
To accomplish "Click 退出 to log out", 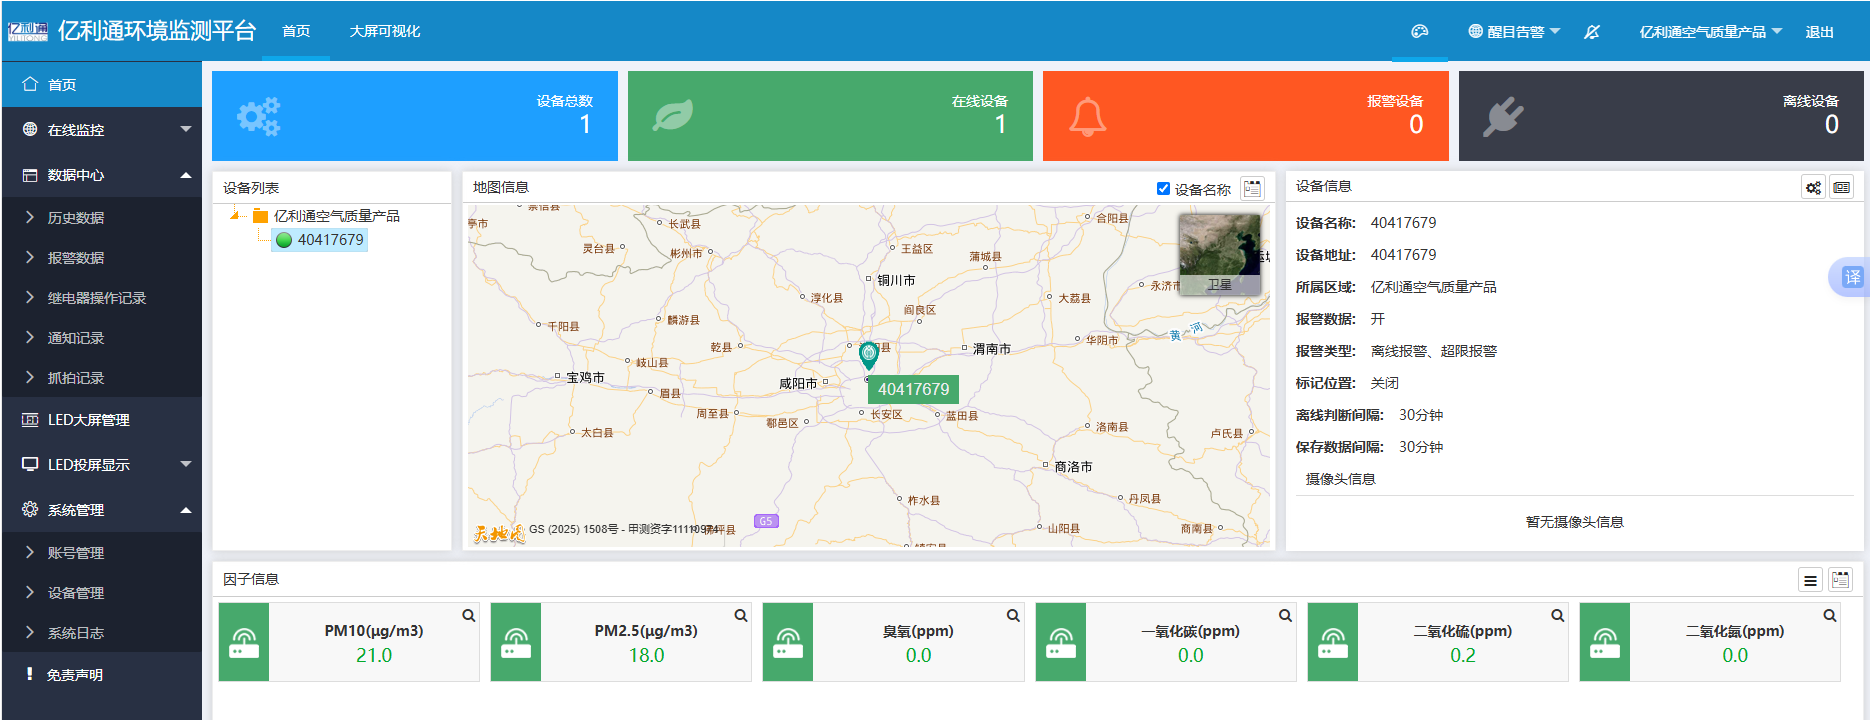I will (1819, 32).
